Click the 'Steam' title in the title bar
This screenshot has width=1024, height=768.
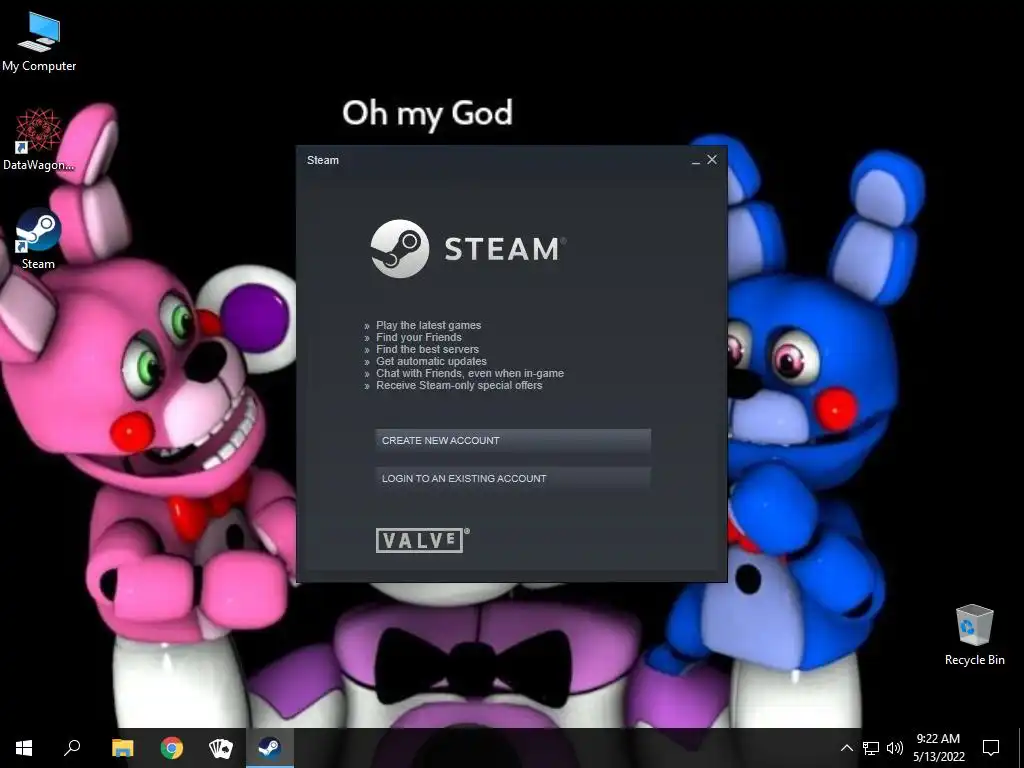point(323,160)
